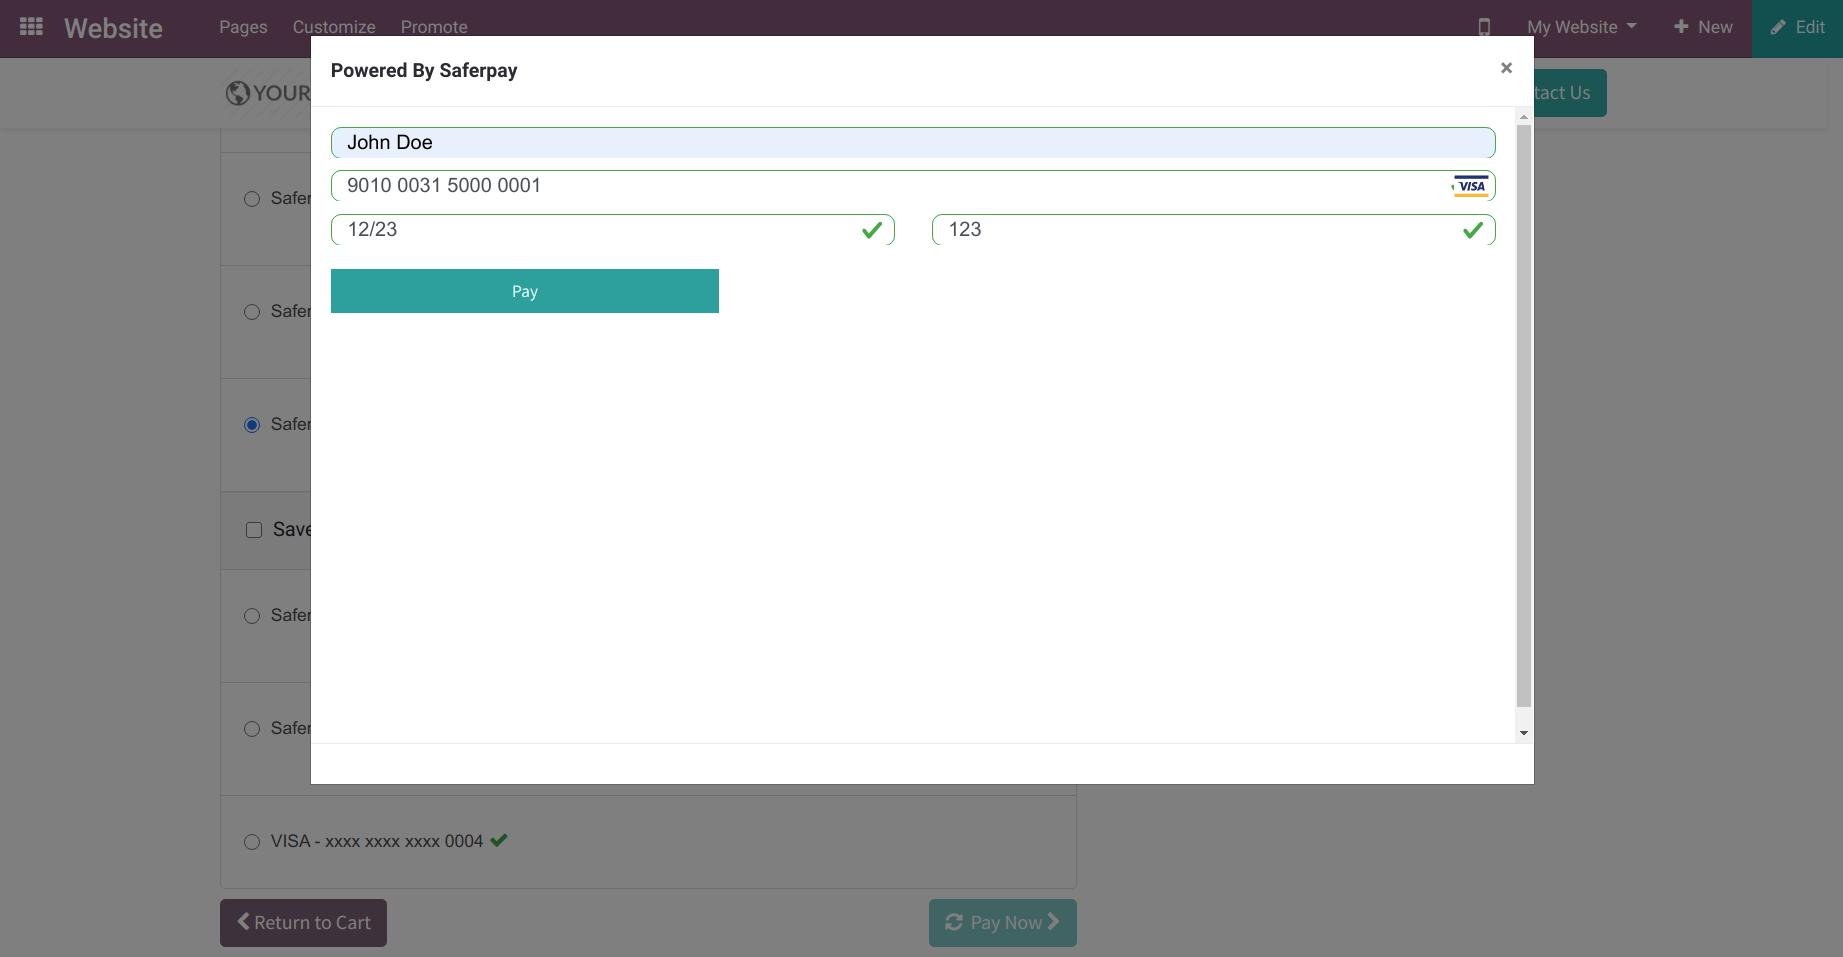Open the Pages menu

click(x=243, y=27)
